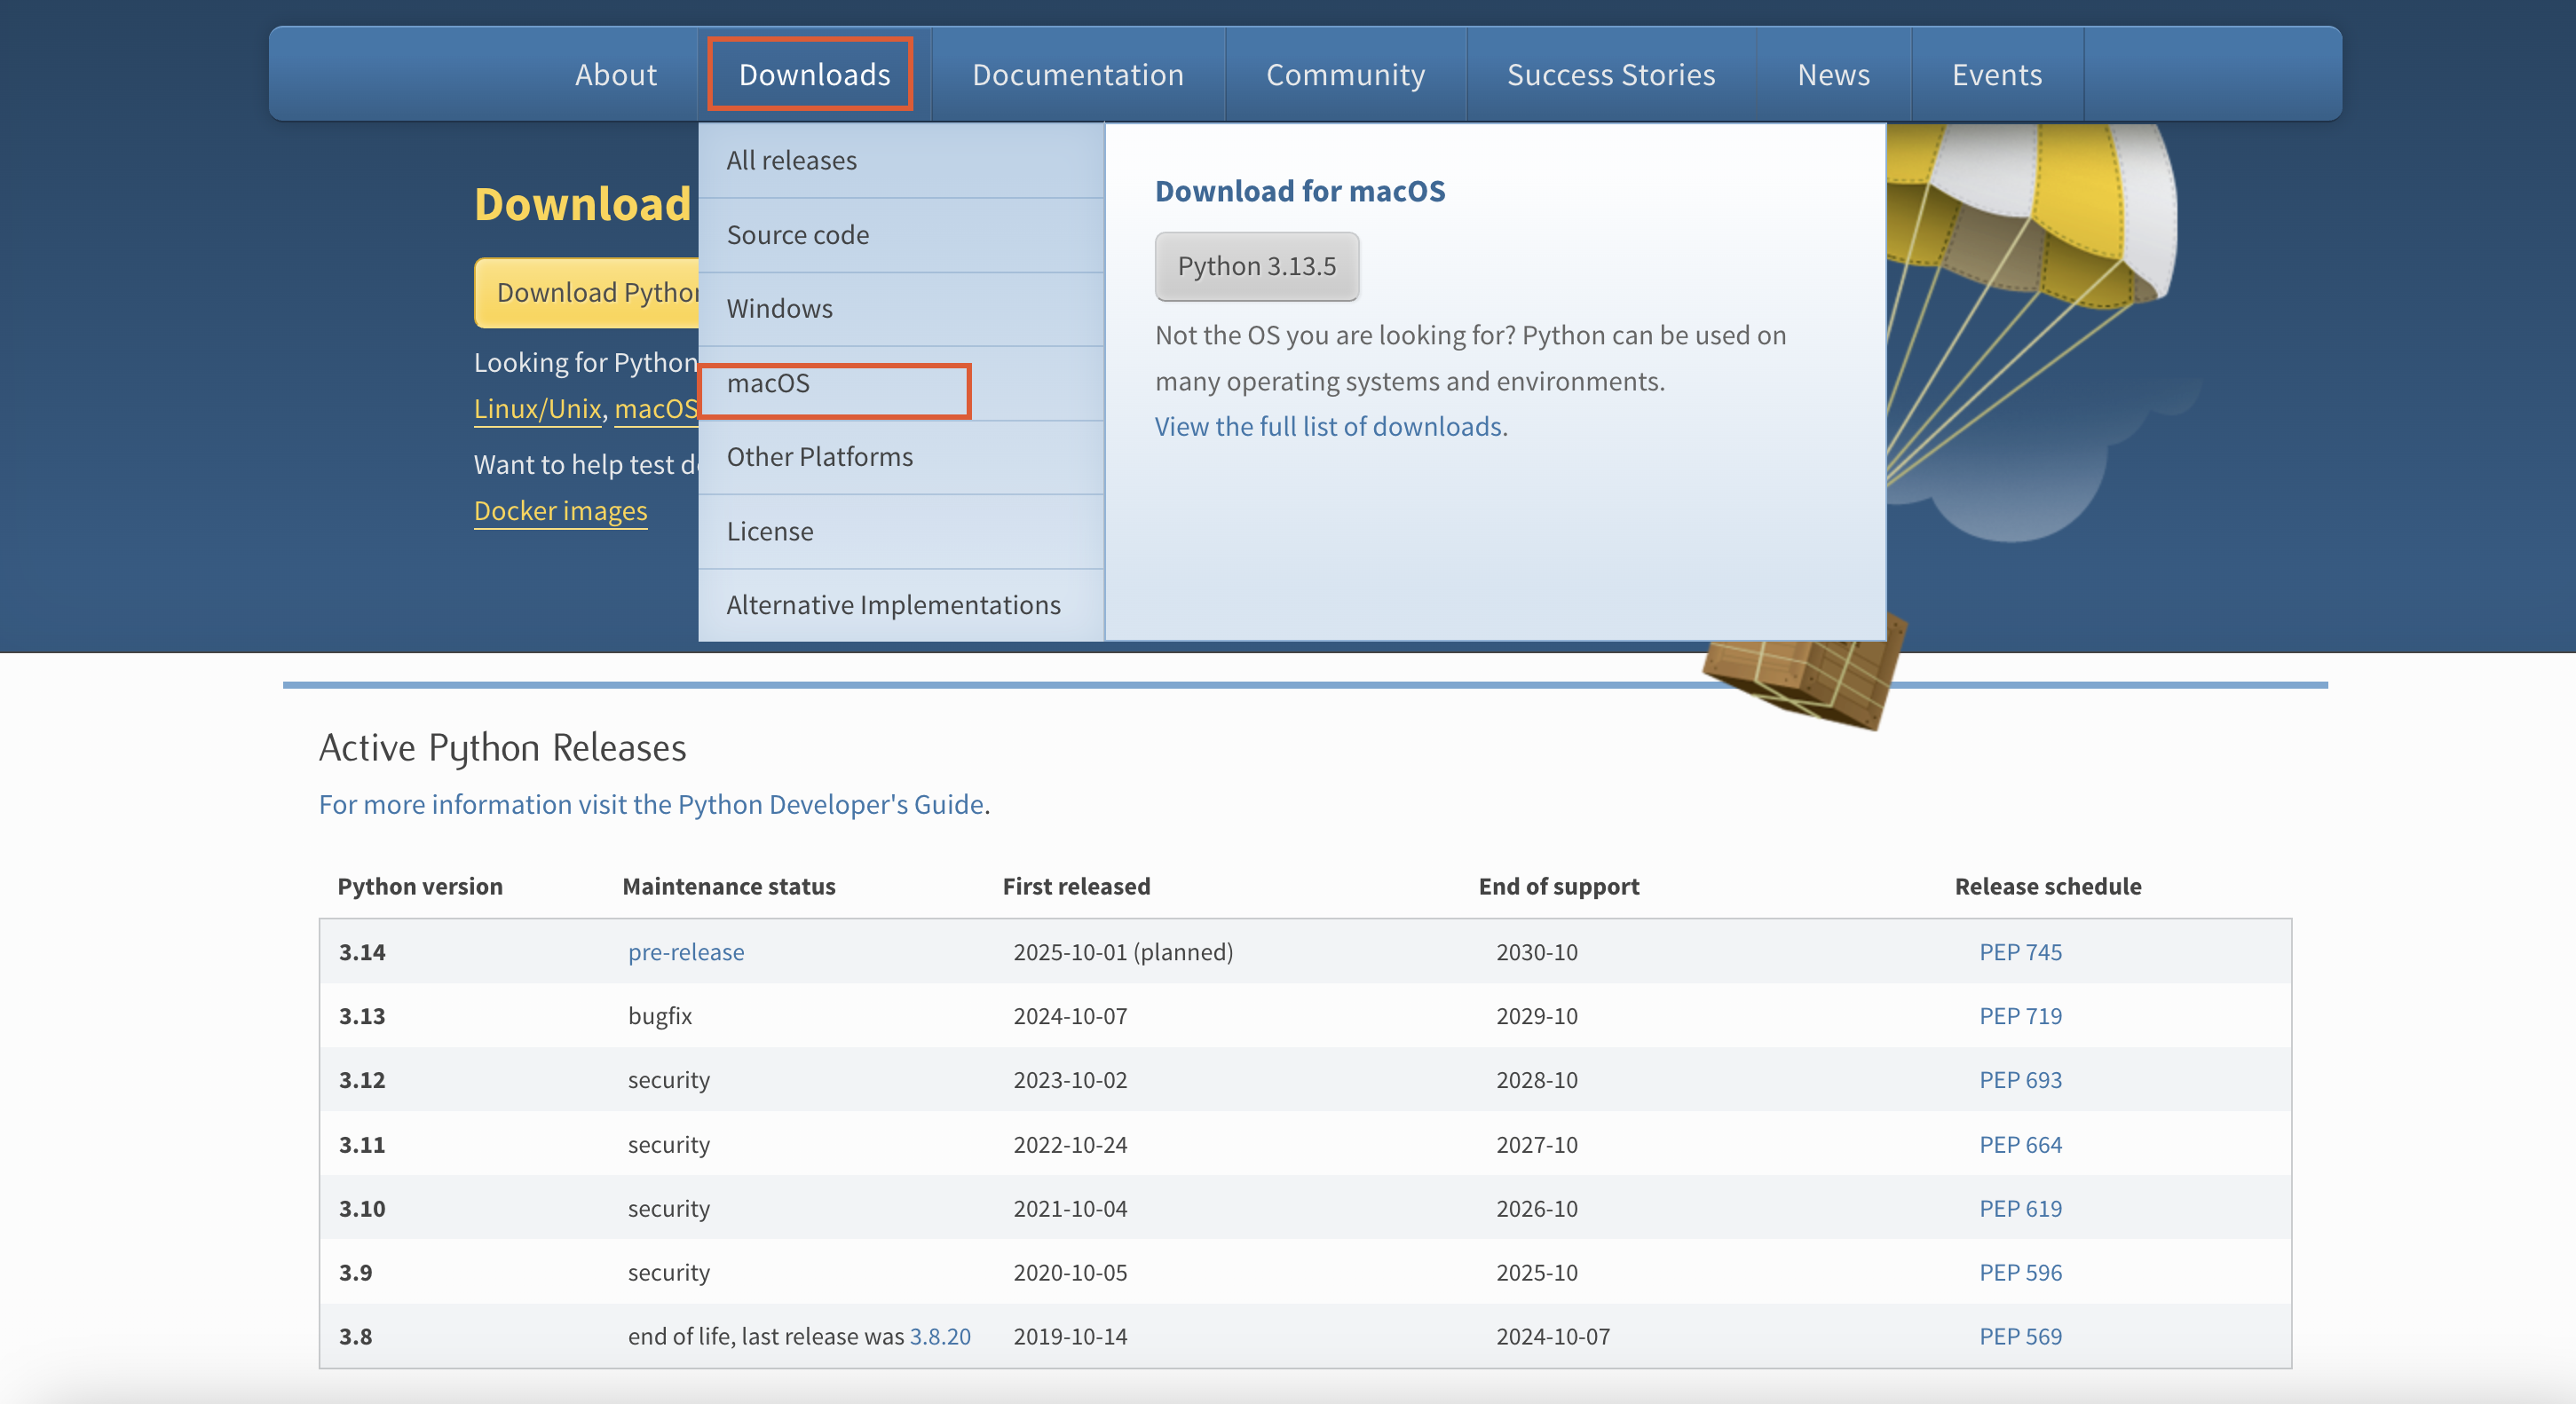Choose macOS in Downloads dropdown

click(901, 383)
